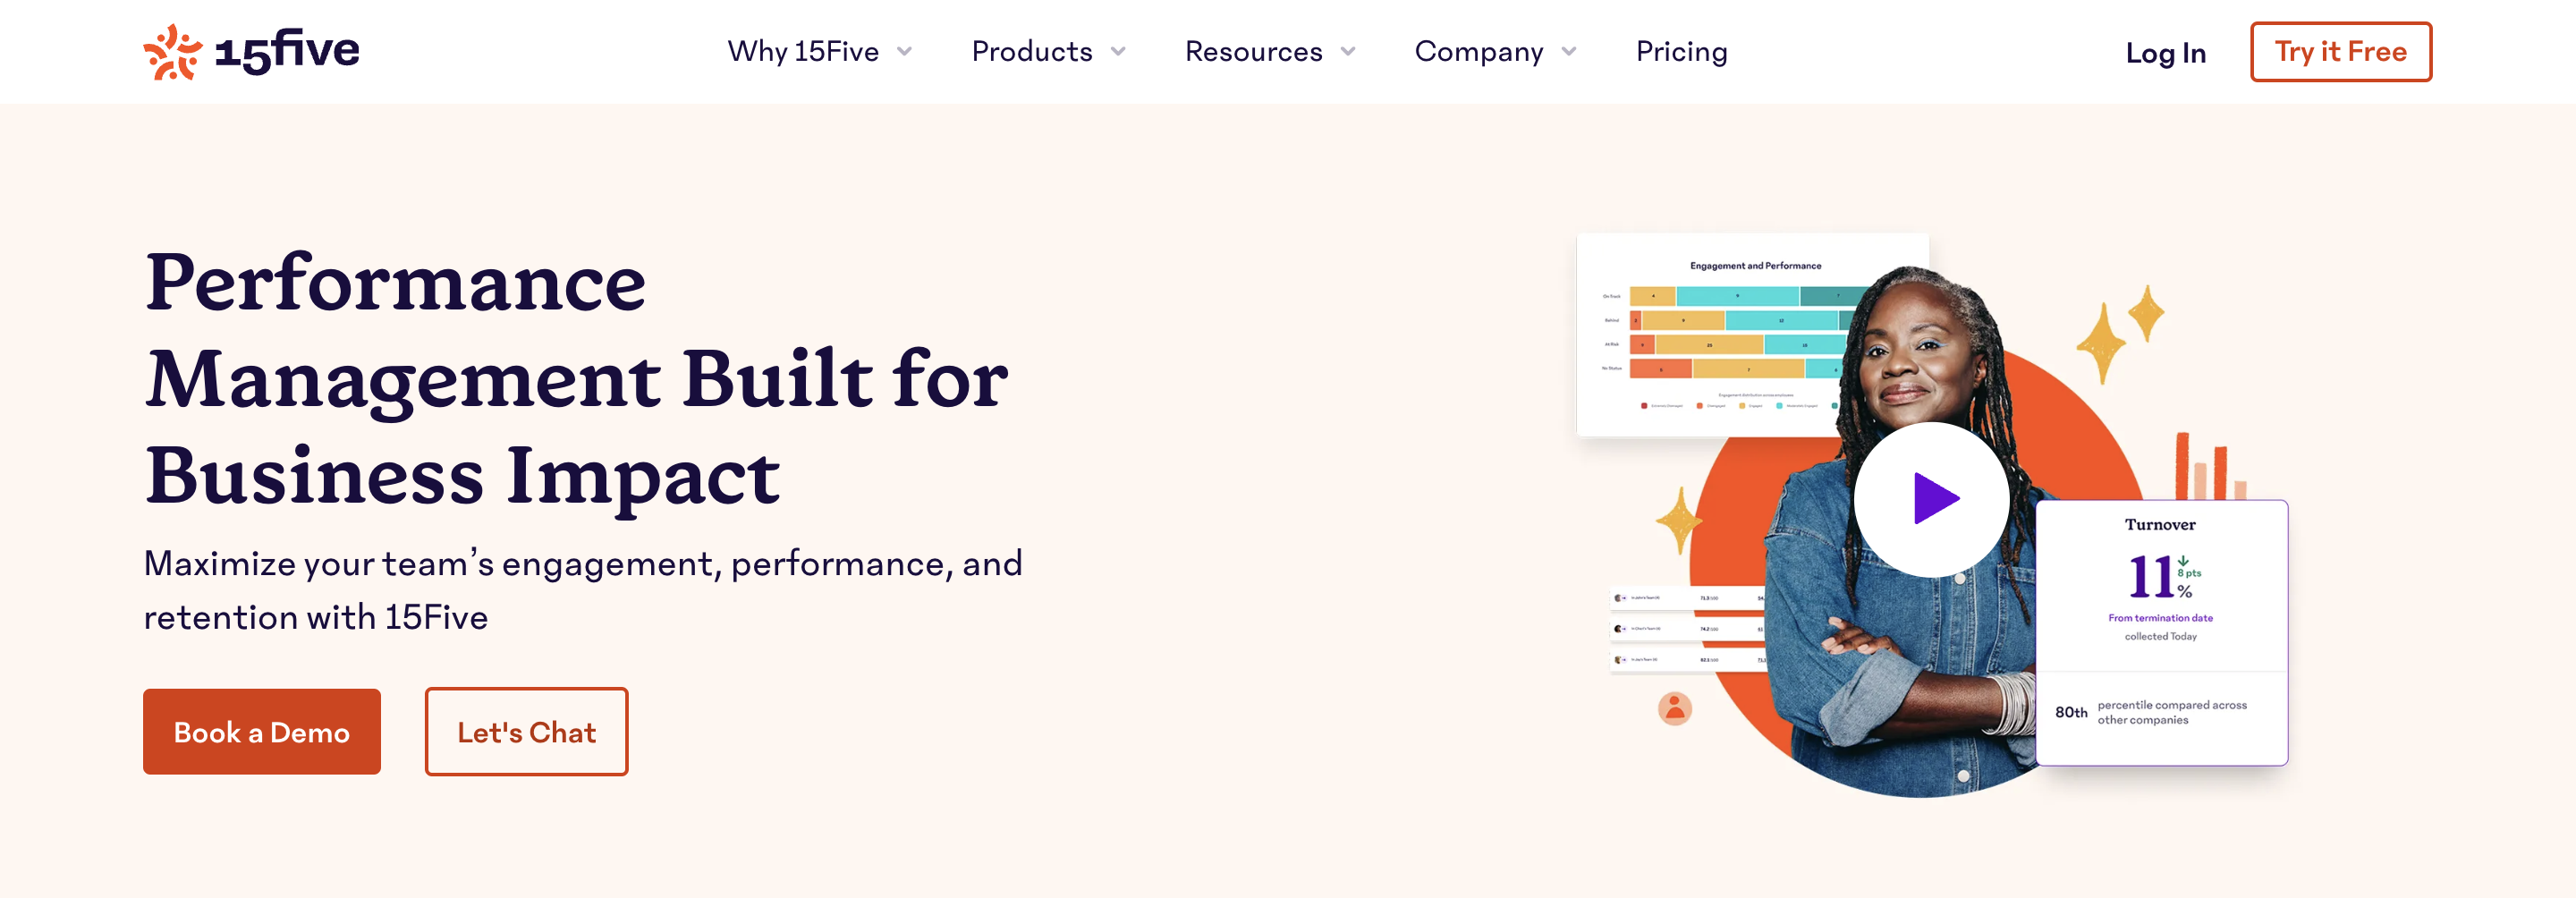Click the Book a Demo button

tap(262, 731)
